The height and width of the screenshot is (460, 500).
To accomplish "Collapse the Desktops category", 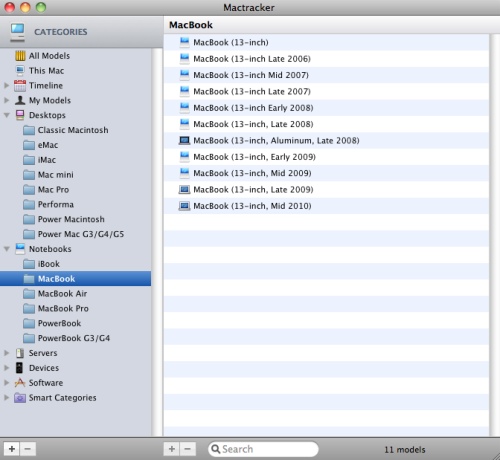I will [x=7, y=115].
